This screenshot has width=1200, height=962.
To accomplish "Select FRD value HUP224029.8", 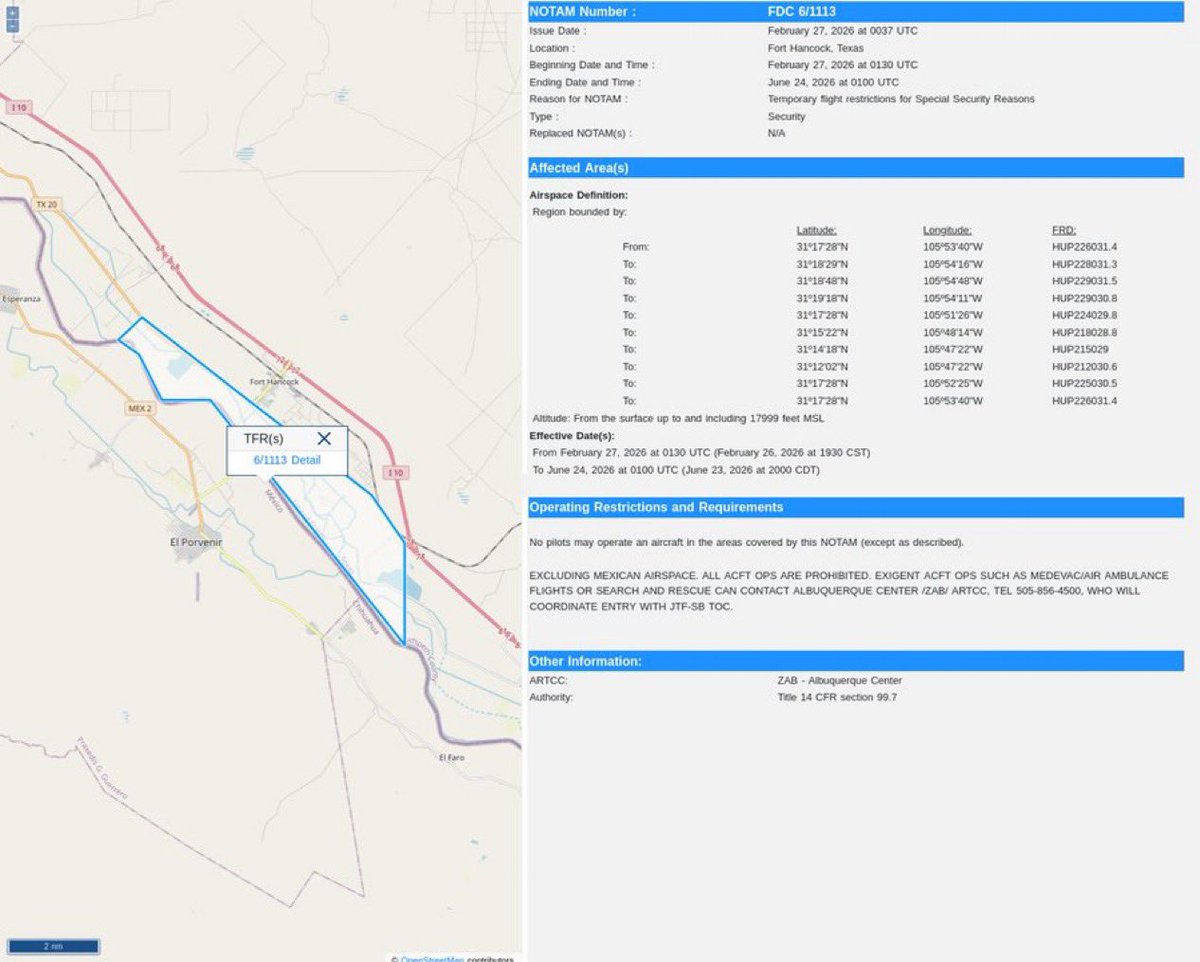I will [1084, 315].
